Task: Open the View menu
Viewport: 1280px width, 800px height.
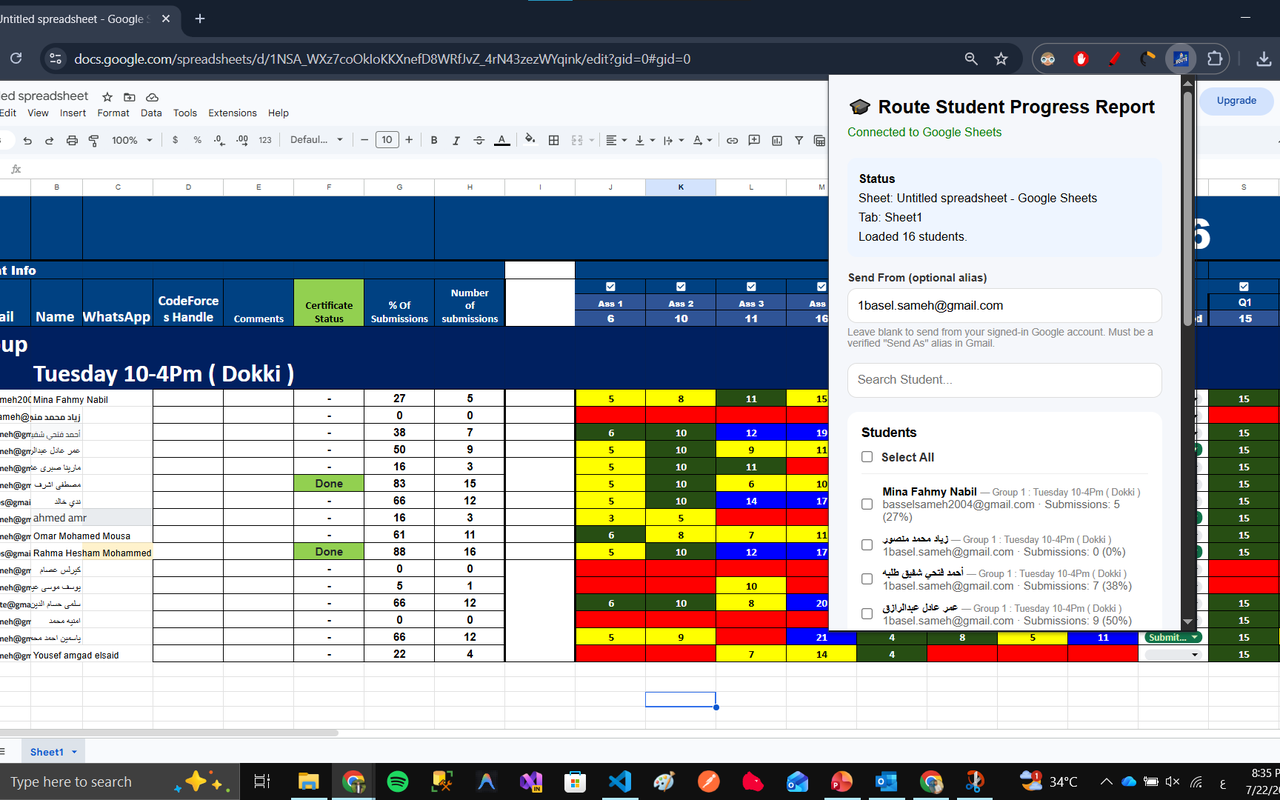Action: (38, 113)
